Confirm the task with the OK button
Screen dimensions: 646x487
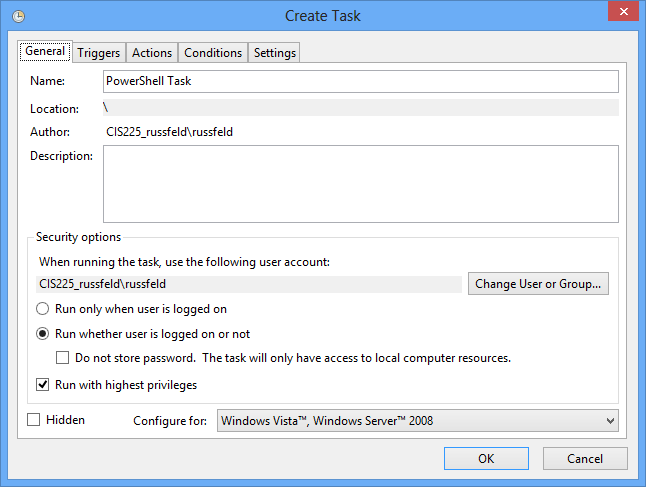486,459
